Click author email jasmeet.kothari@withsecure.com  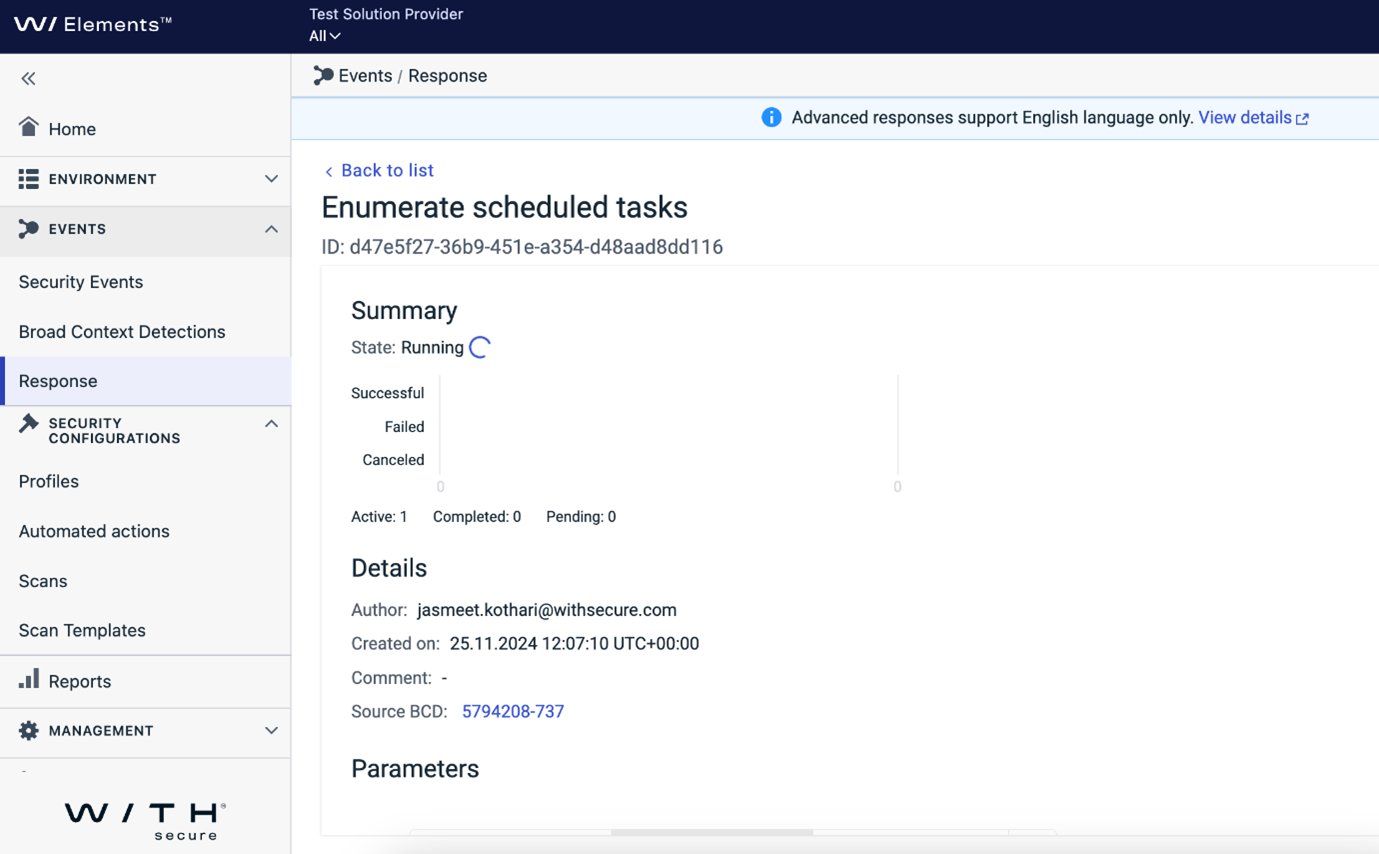pos(547,610)
